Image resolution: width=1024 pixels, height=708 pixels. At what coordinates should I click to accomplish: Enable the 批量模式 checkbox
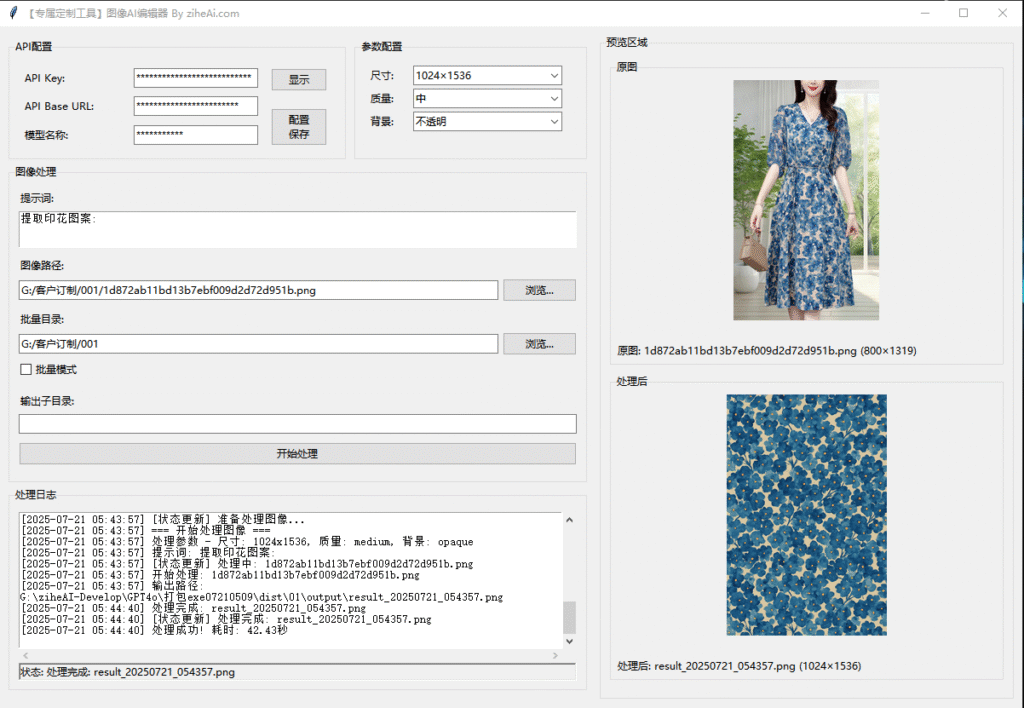coord(26,370)
